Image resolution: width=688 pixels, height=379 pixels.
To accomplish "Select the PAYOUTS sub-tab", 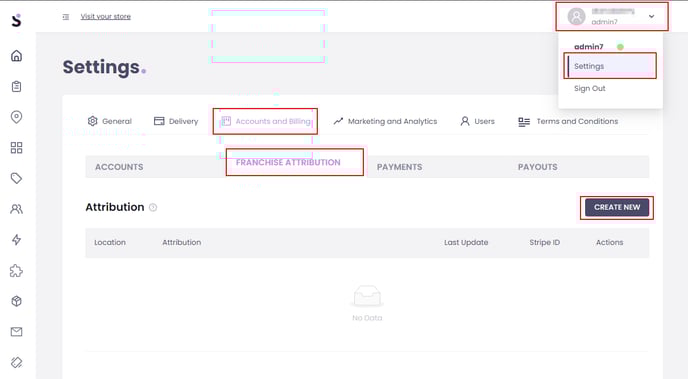I will [x=538, y=167].
